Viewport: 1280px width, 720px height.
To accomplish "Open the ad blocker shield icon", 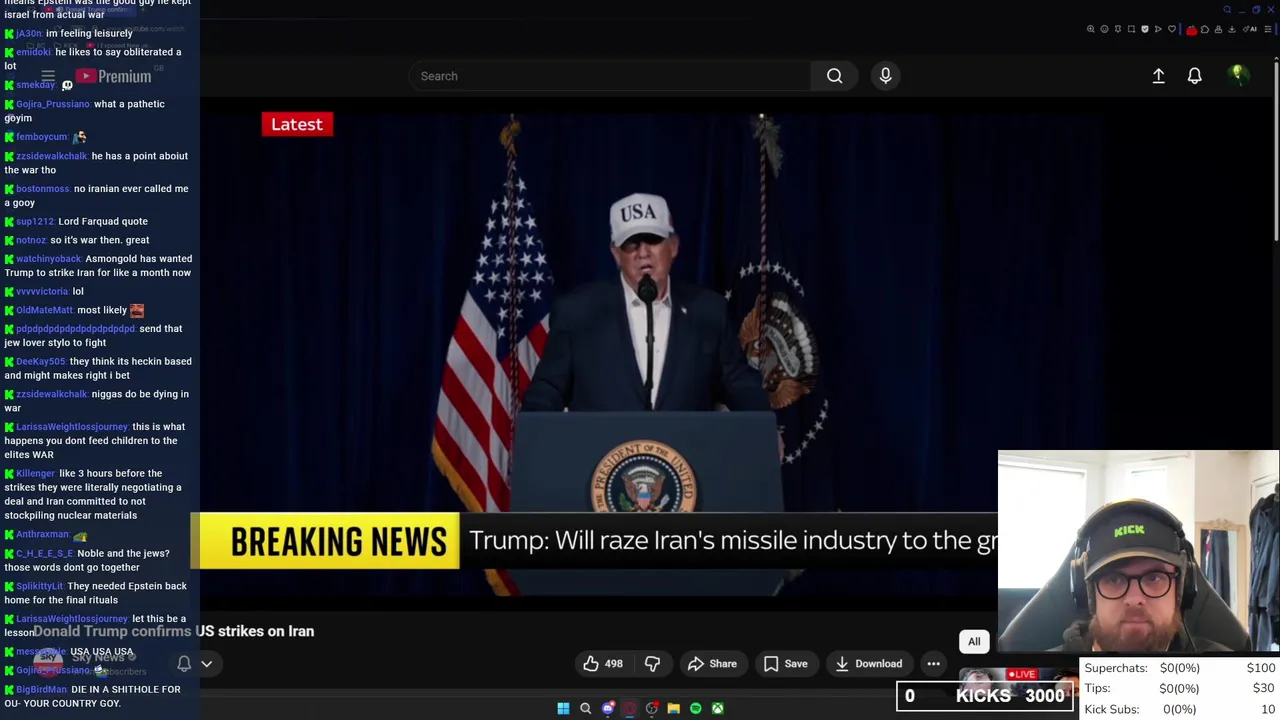I will [1145, 29].
